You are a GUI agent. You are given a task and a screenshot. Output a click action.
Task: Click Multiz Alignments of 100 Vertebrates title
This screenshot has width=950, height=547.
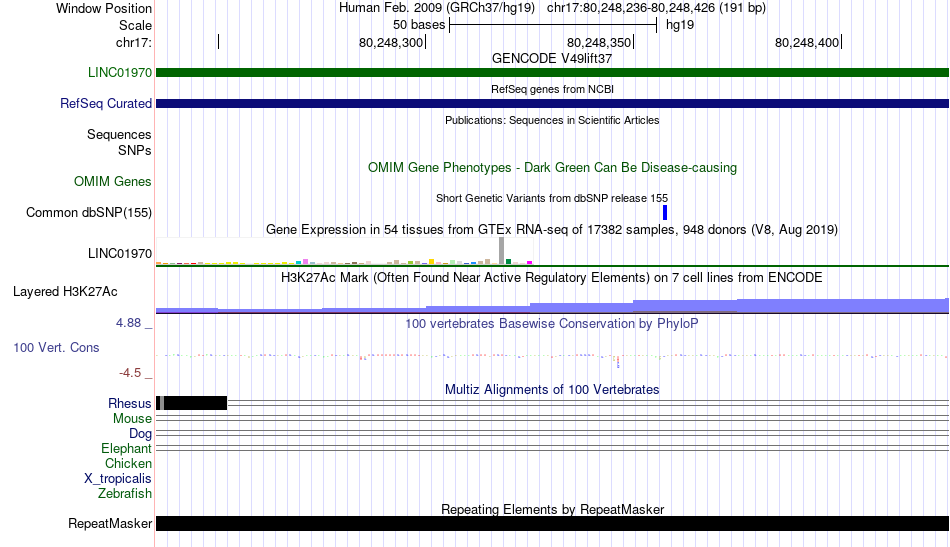point(552,390)
